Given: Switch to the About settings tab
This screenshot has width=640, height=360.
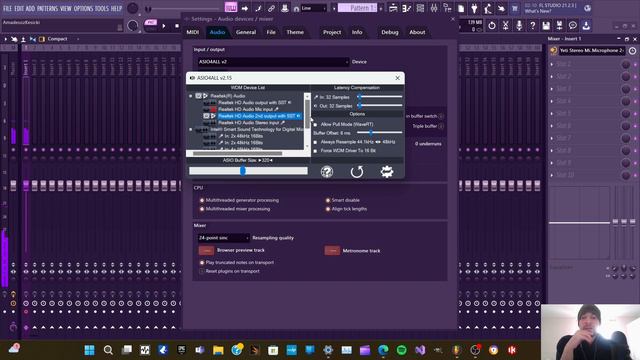Looking at the screenshot, I should click(417, 32).
